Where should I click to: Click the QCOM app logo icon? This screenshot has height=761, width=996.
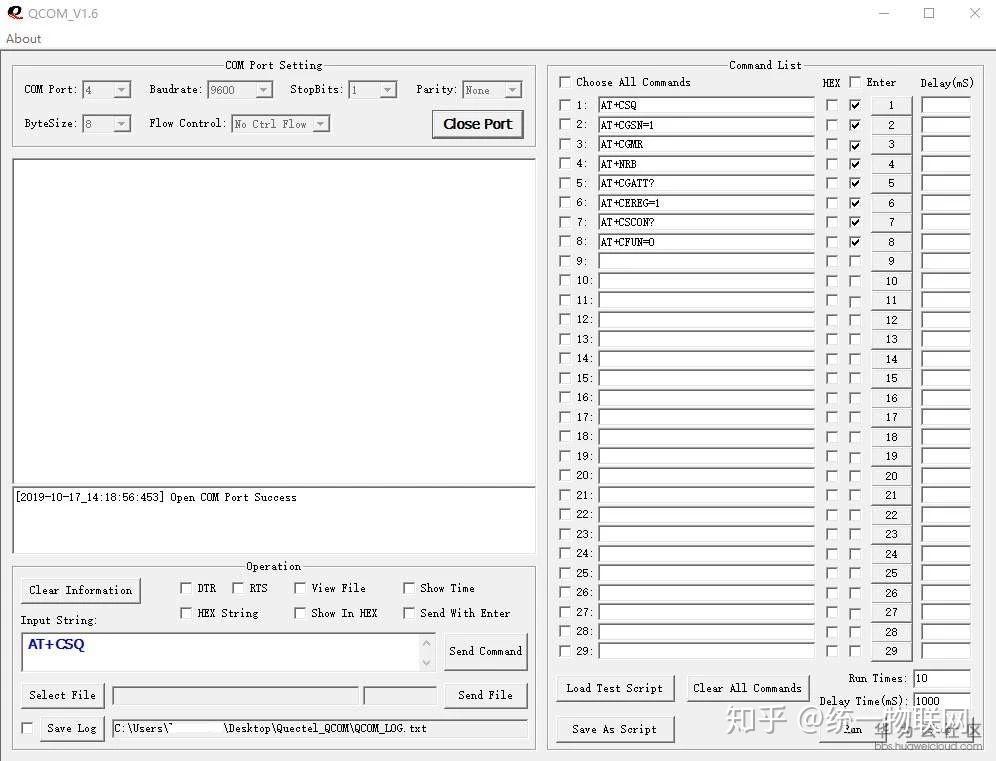[15, 13]
